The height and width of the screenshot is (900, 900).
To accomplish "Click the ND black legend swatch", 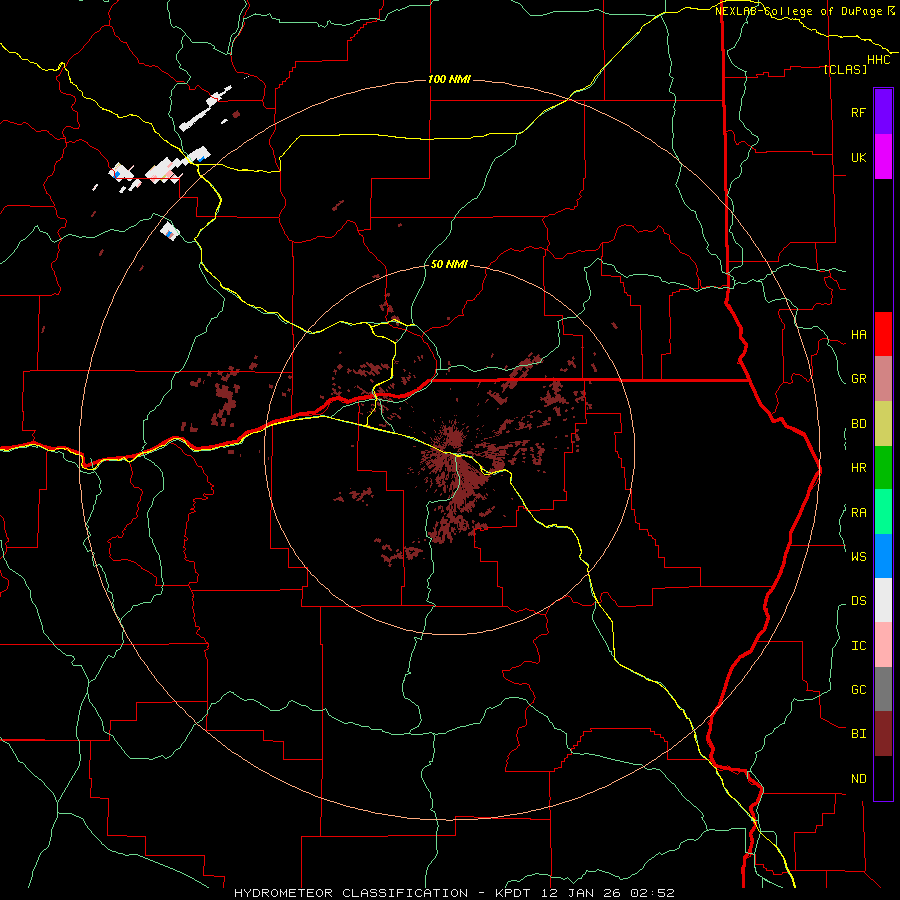I will pos(883,778).
